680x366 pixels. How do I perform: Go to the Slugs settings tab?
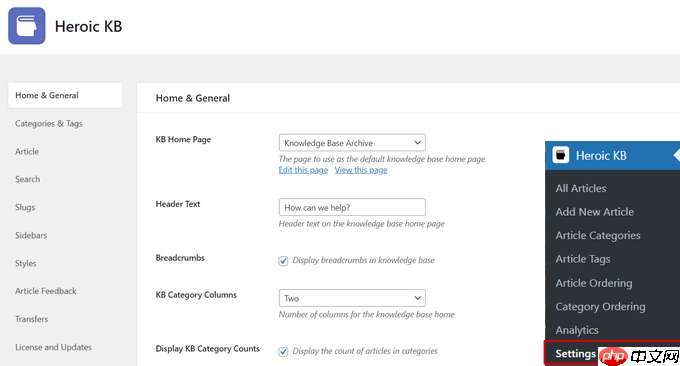[25, 207]
